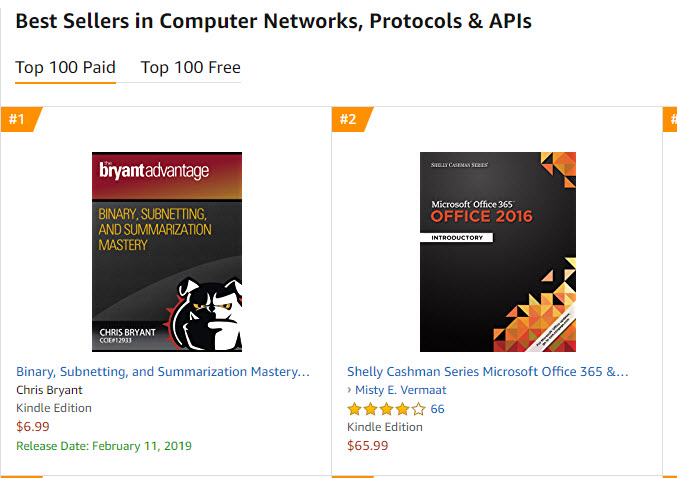Viewport: 677px width, 478px height.
Task: Click the Release Date February 11, 2019 text
Action: 104,446
